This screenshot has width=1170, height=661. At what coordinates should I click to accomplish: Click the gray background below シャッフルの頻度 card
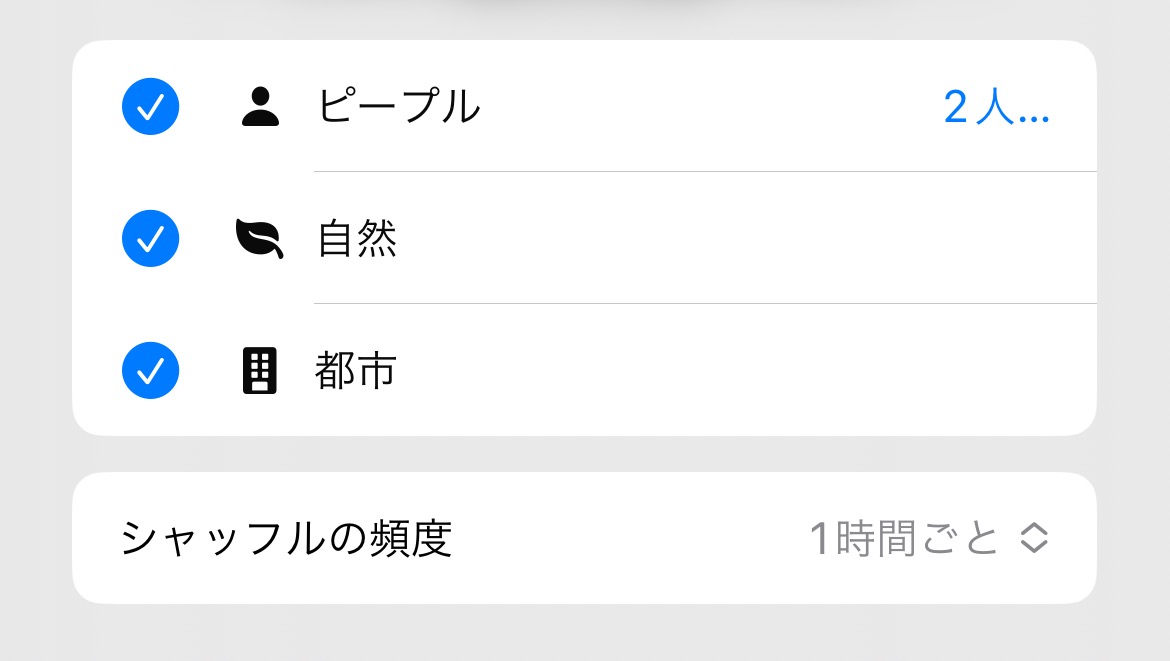[584, 634]
